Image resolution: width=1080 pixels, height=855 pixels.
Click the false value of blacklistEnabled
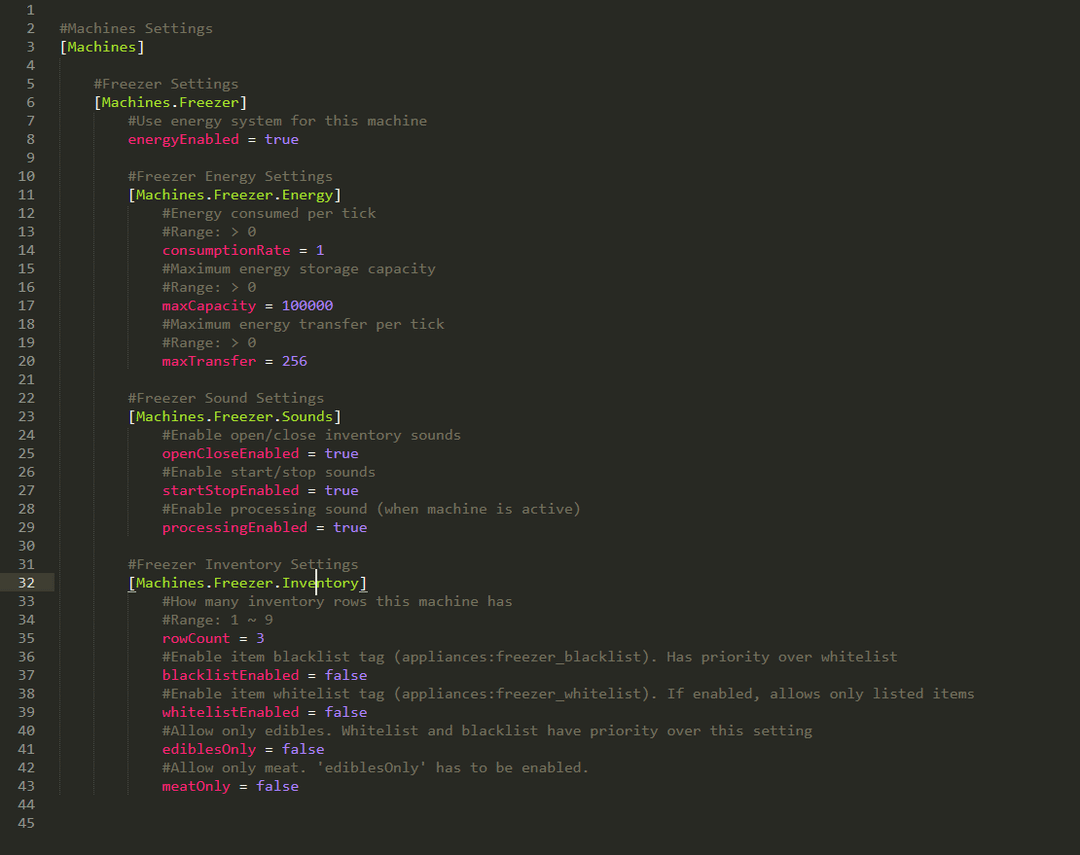click(345, 676)
